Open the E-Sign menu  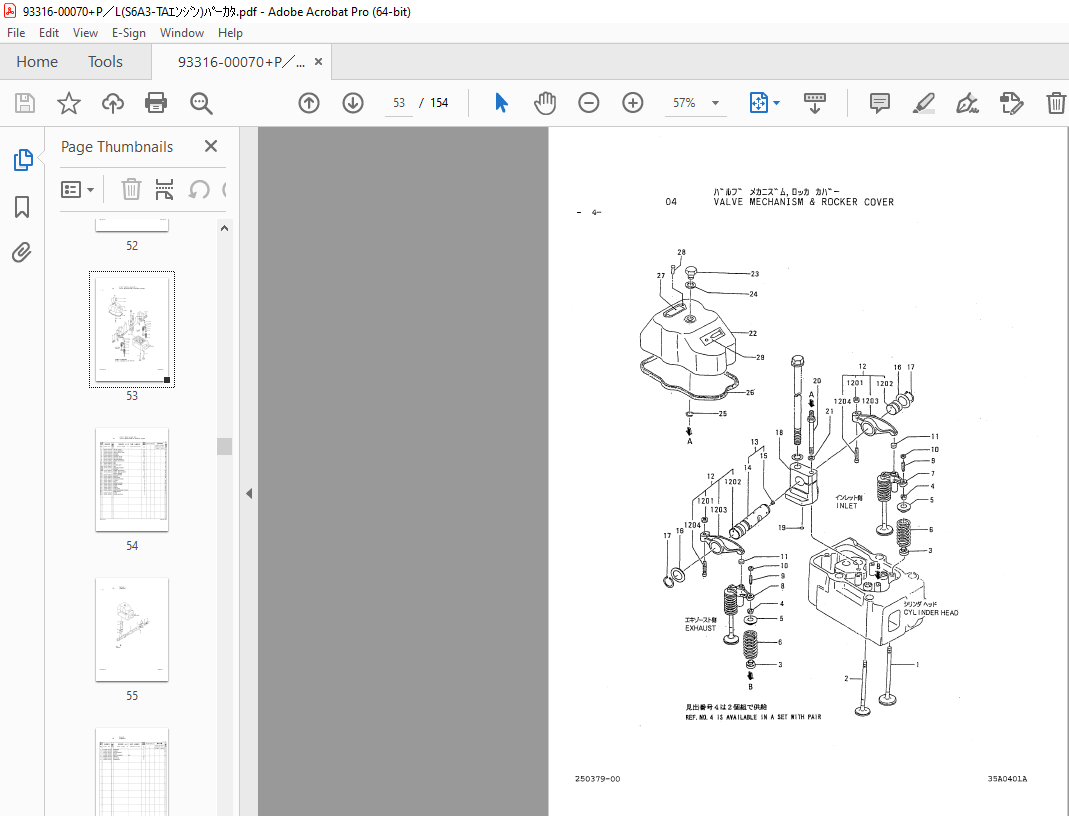[129, 33]
